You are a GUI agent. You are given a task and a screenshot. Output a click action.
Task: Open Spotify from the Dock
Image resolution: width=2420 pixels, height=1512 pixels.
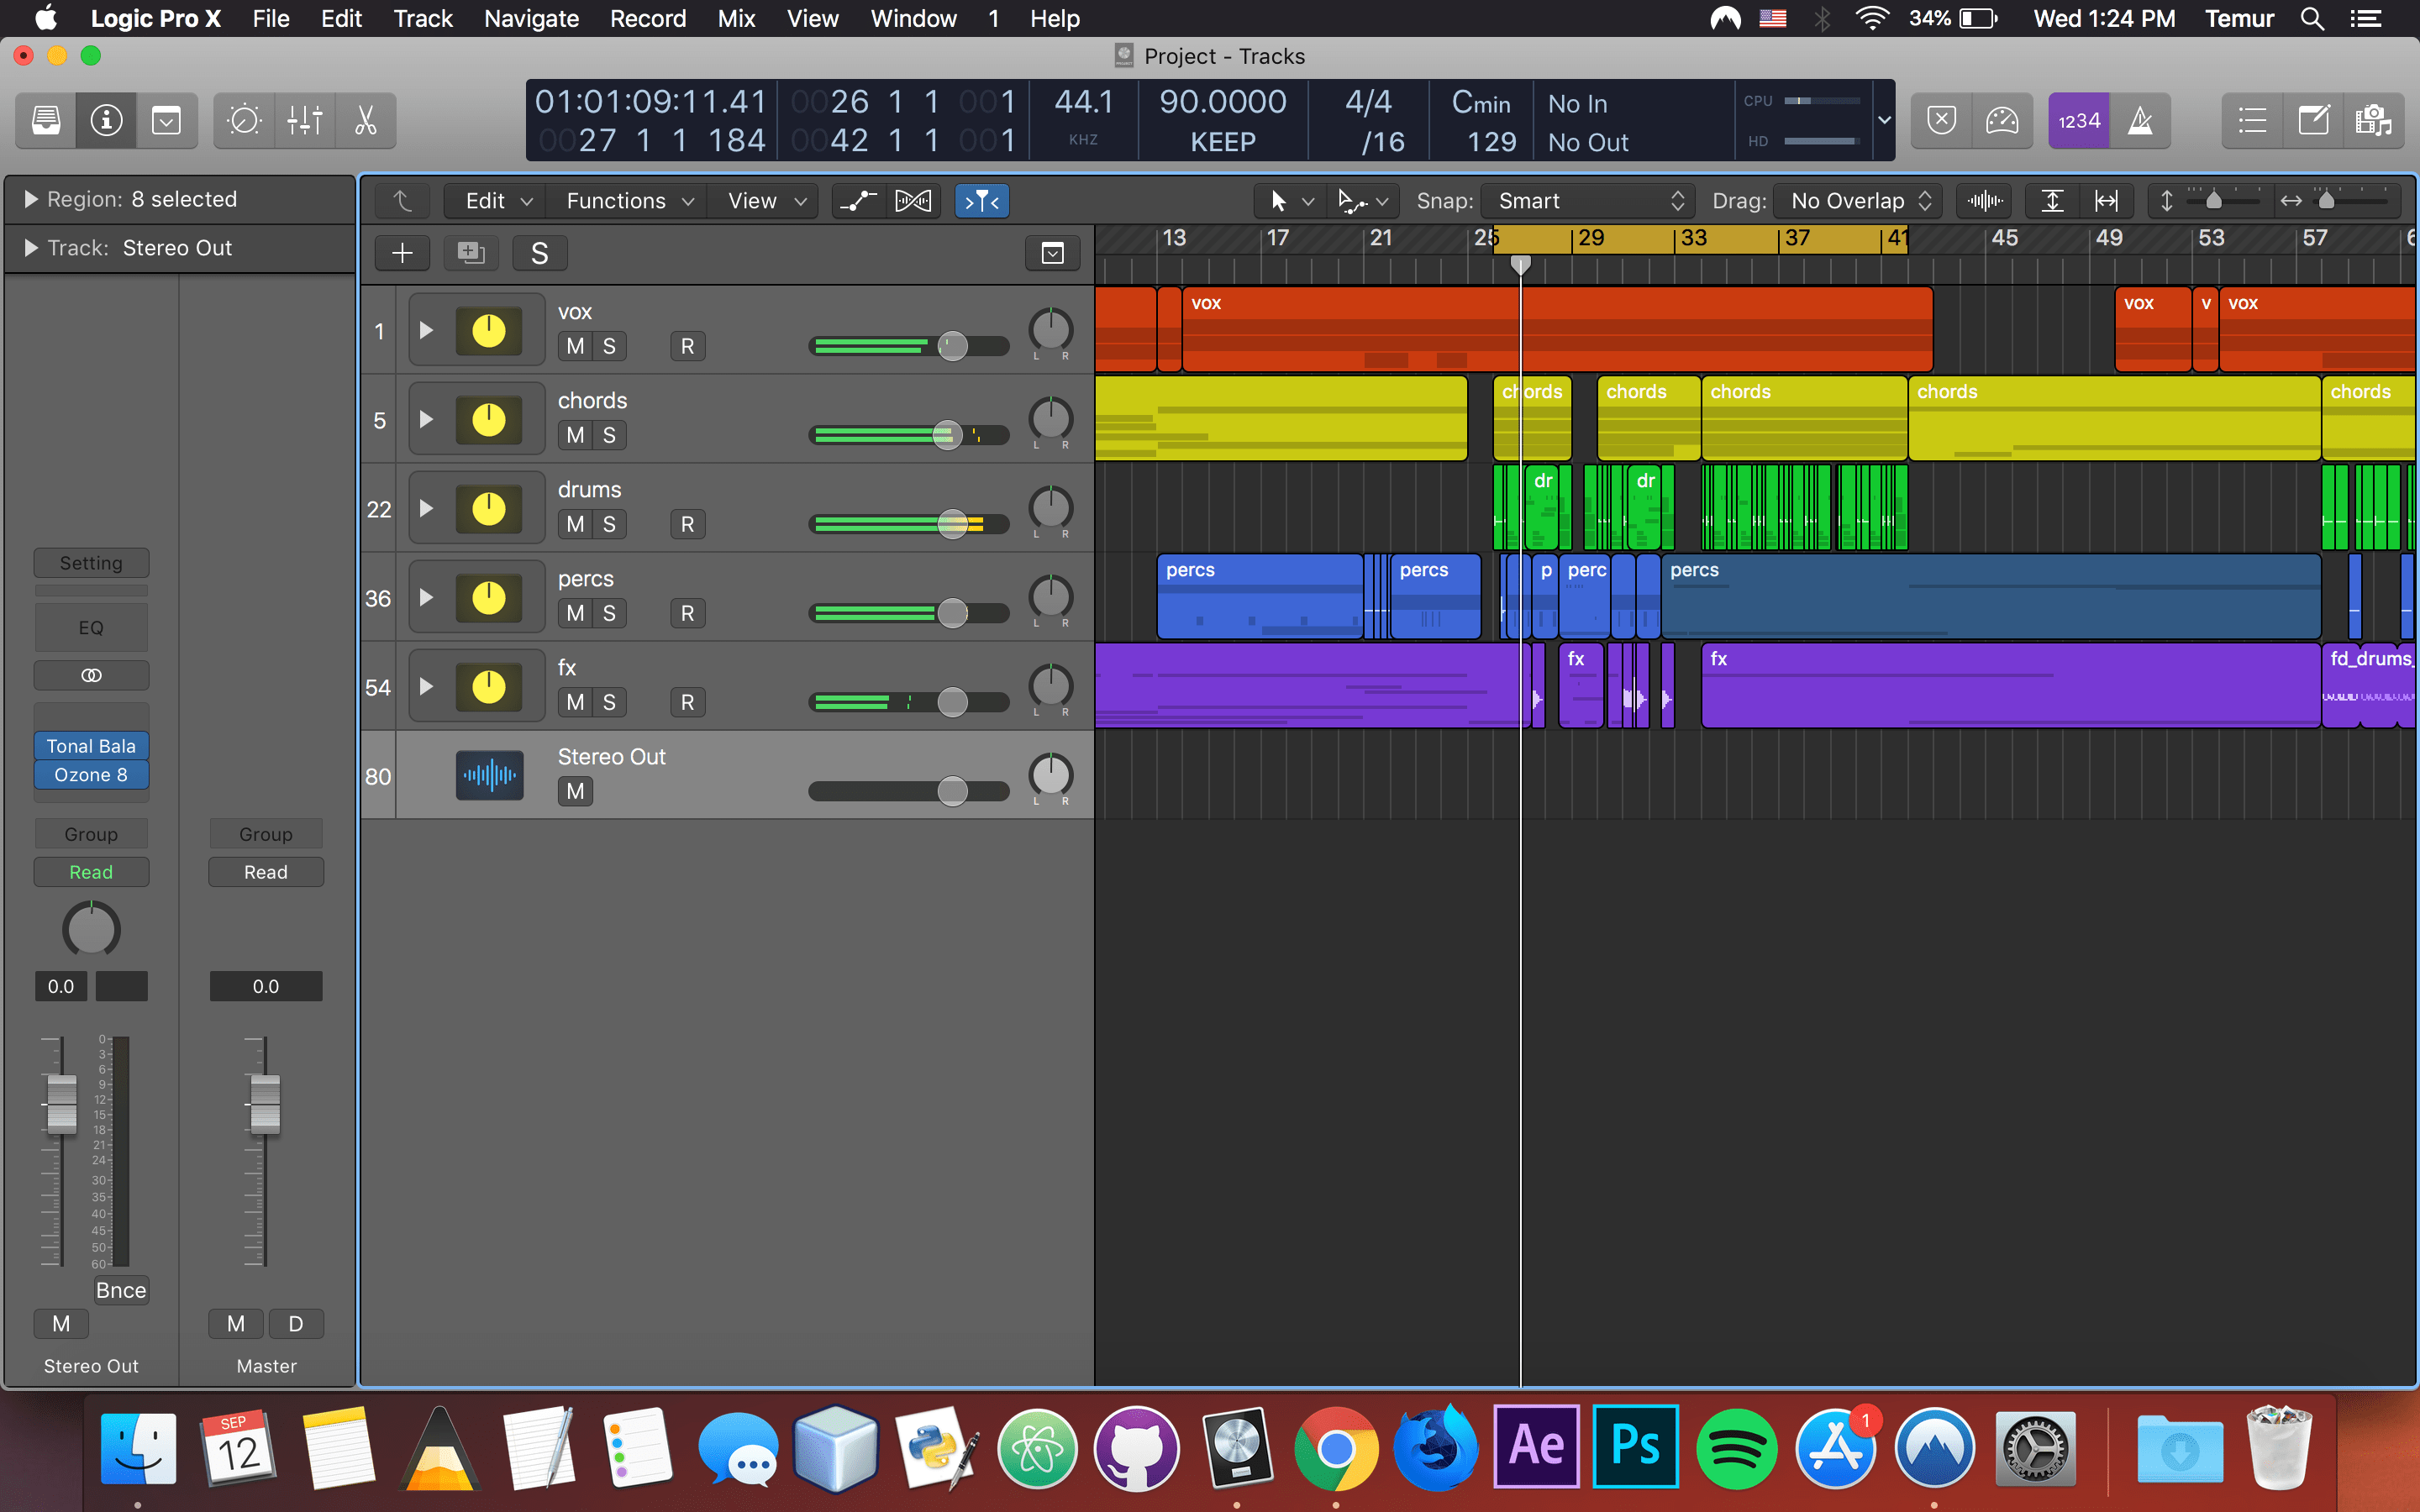pyautogui.click(x=1737, y=1447)
